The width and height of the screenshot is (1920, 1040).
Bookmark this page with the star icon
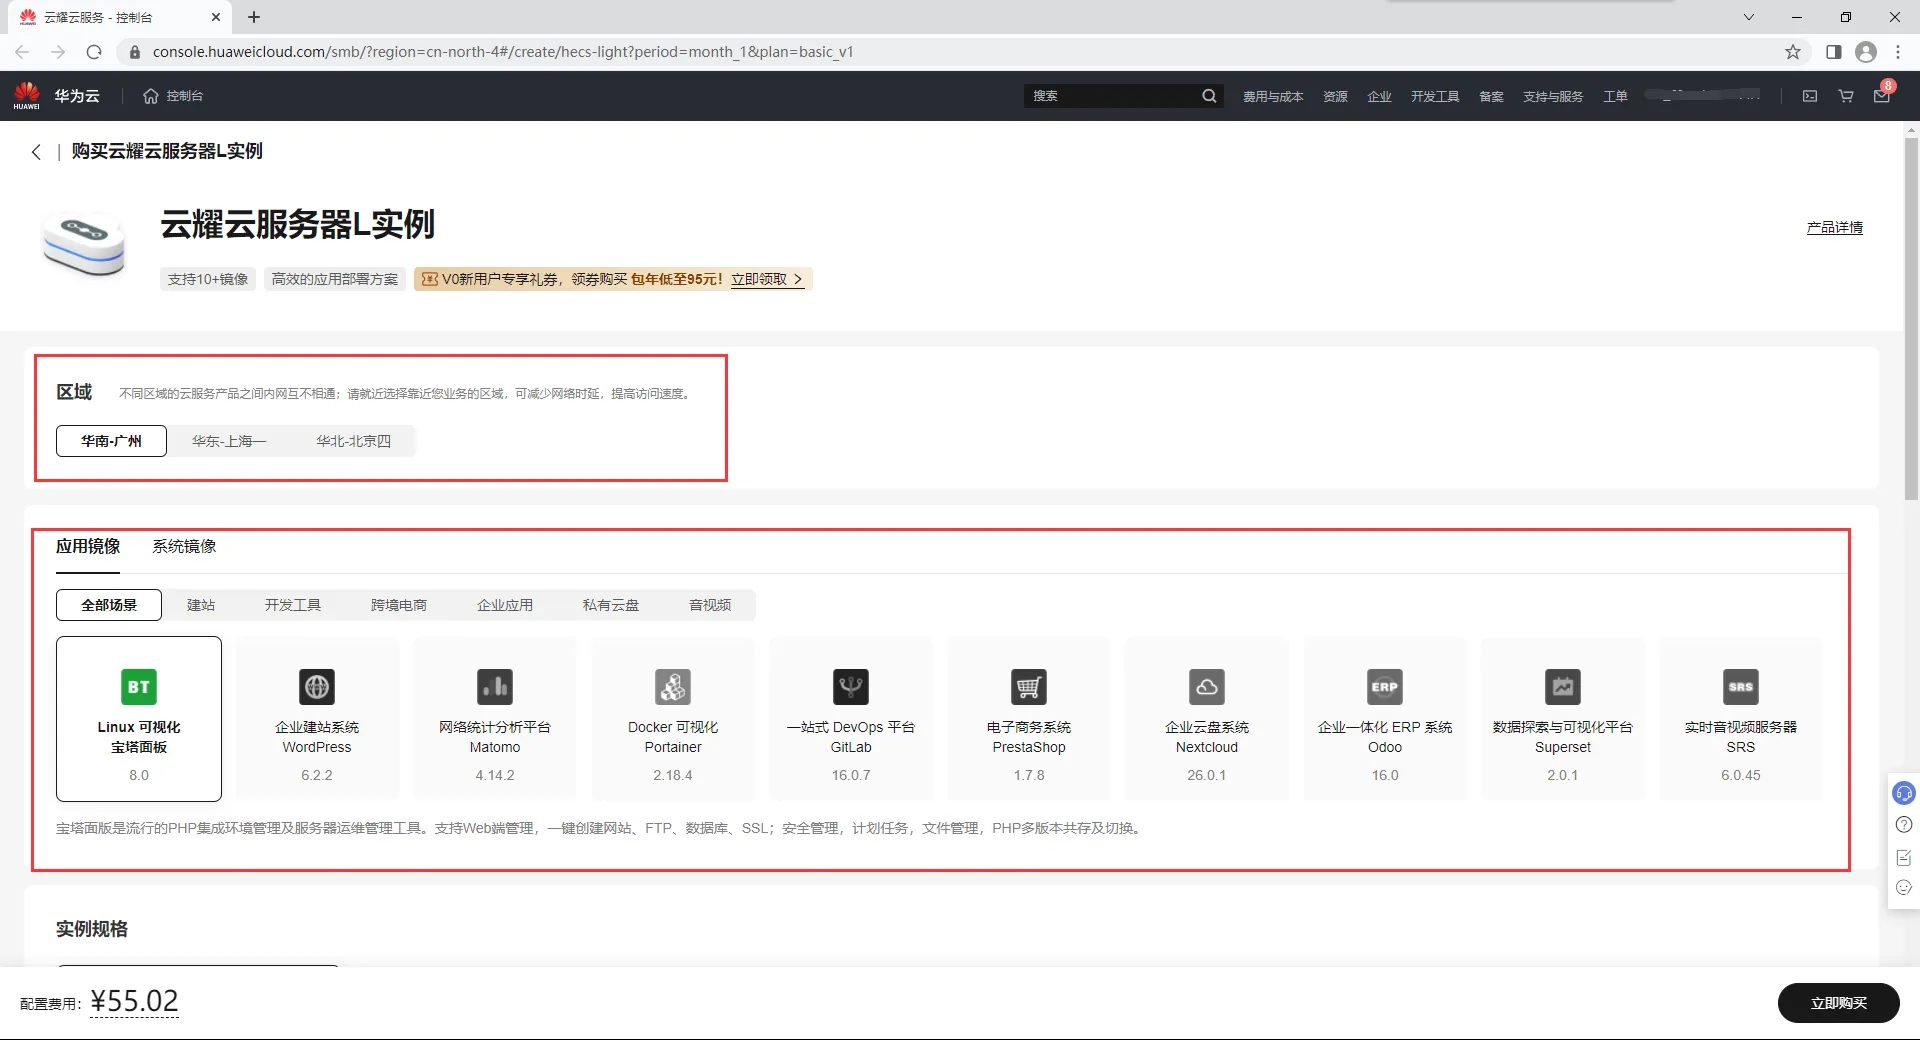[1793, 52]
